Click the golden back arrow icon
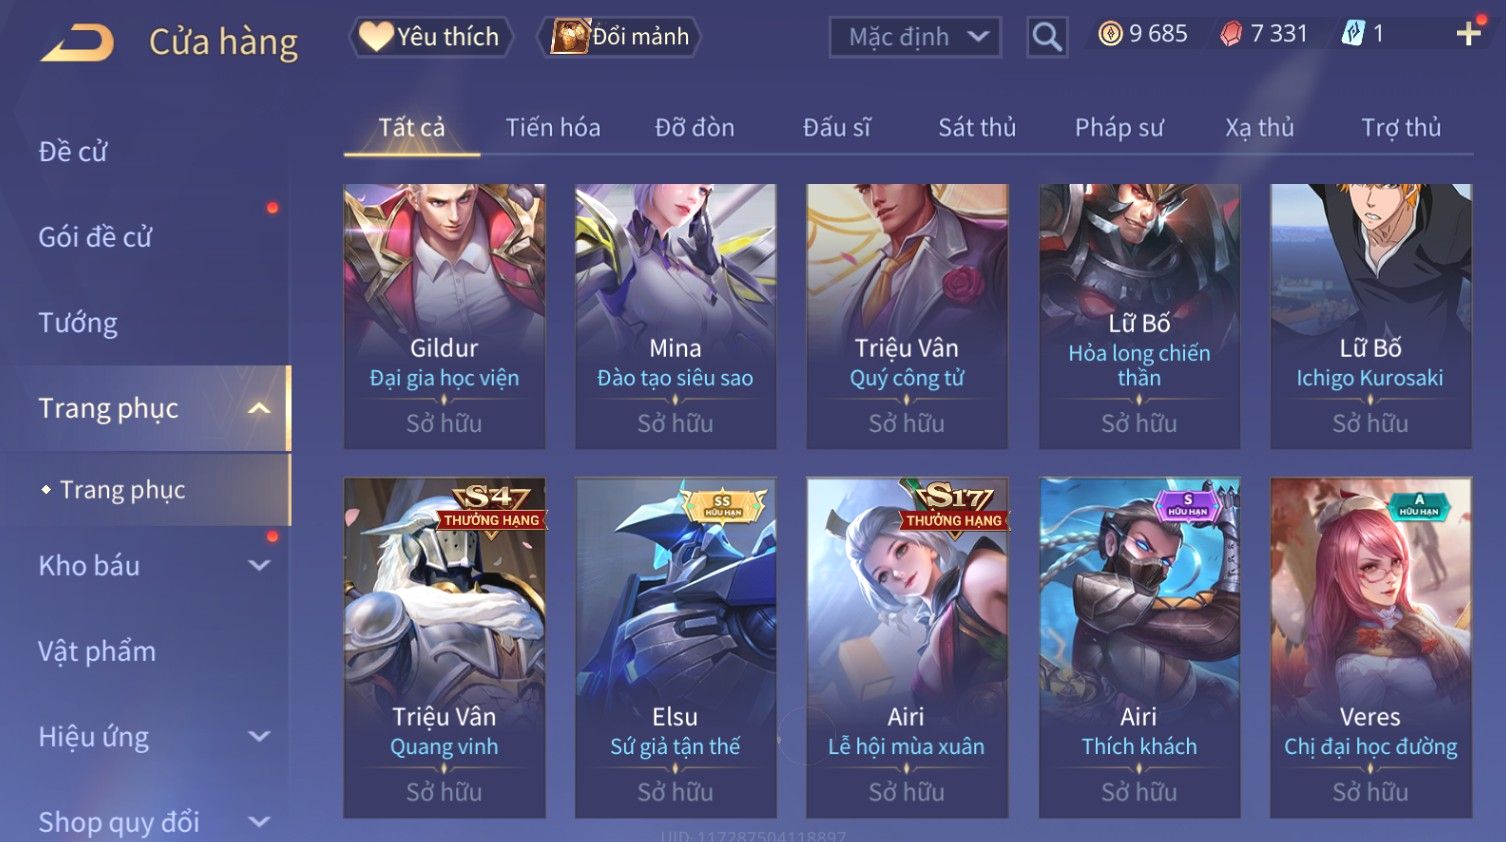1506x842 pixels. [x=78, y=42]
